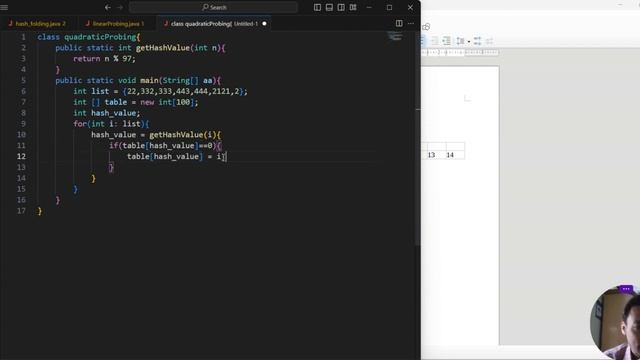The image size is (640, 360).
Task: Go back with the left arrow
Action: point(108,7)
